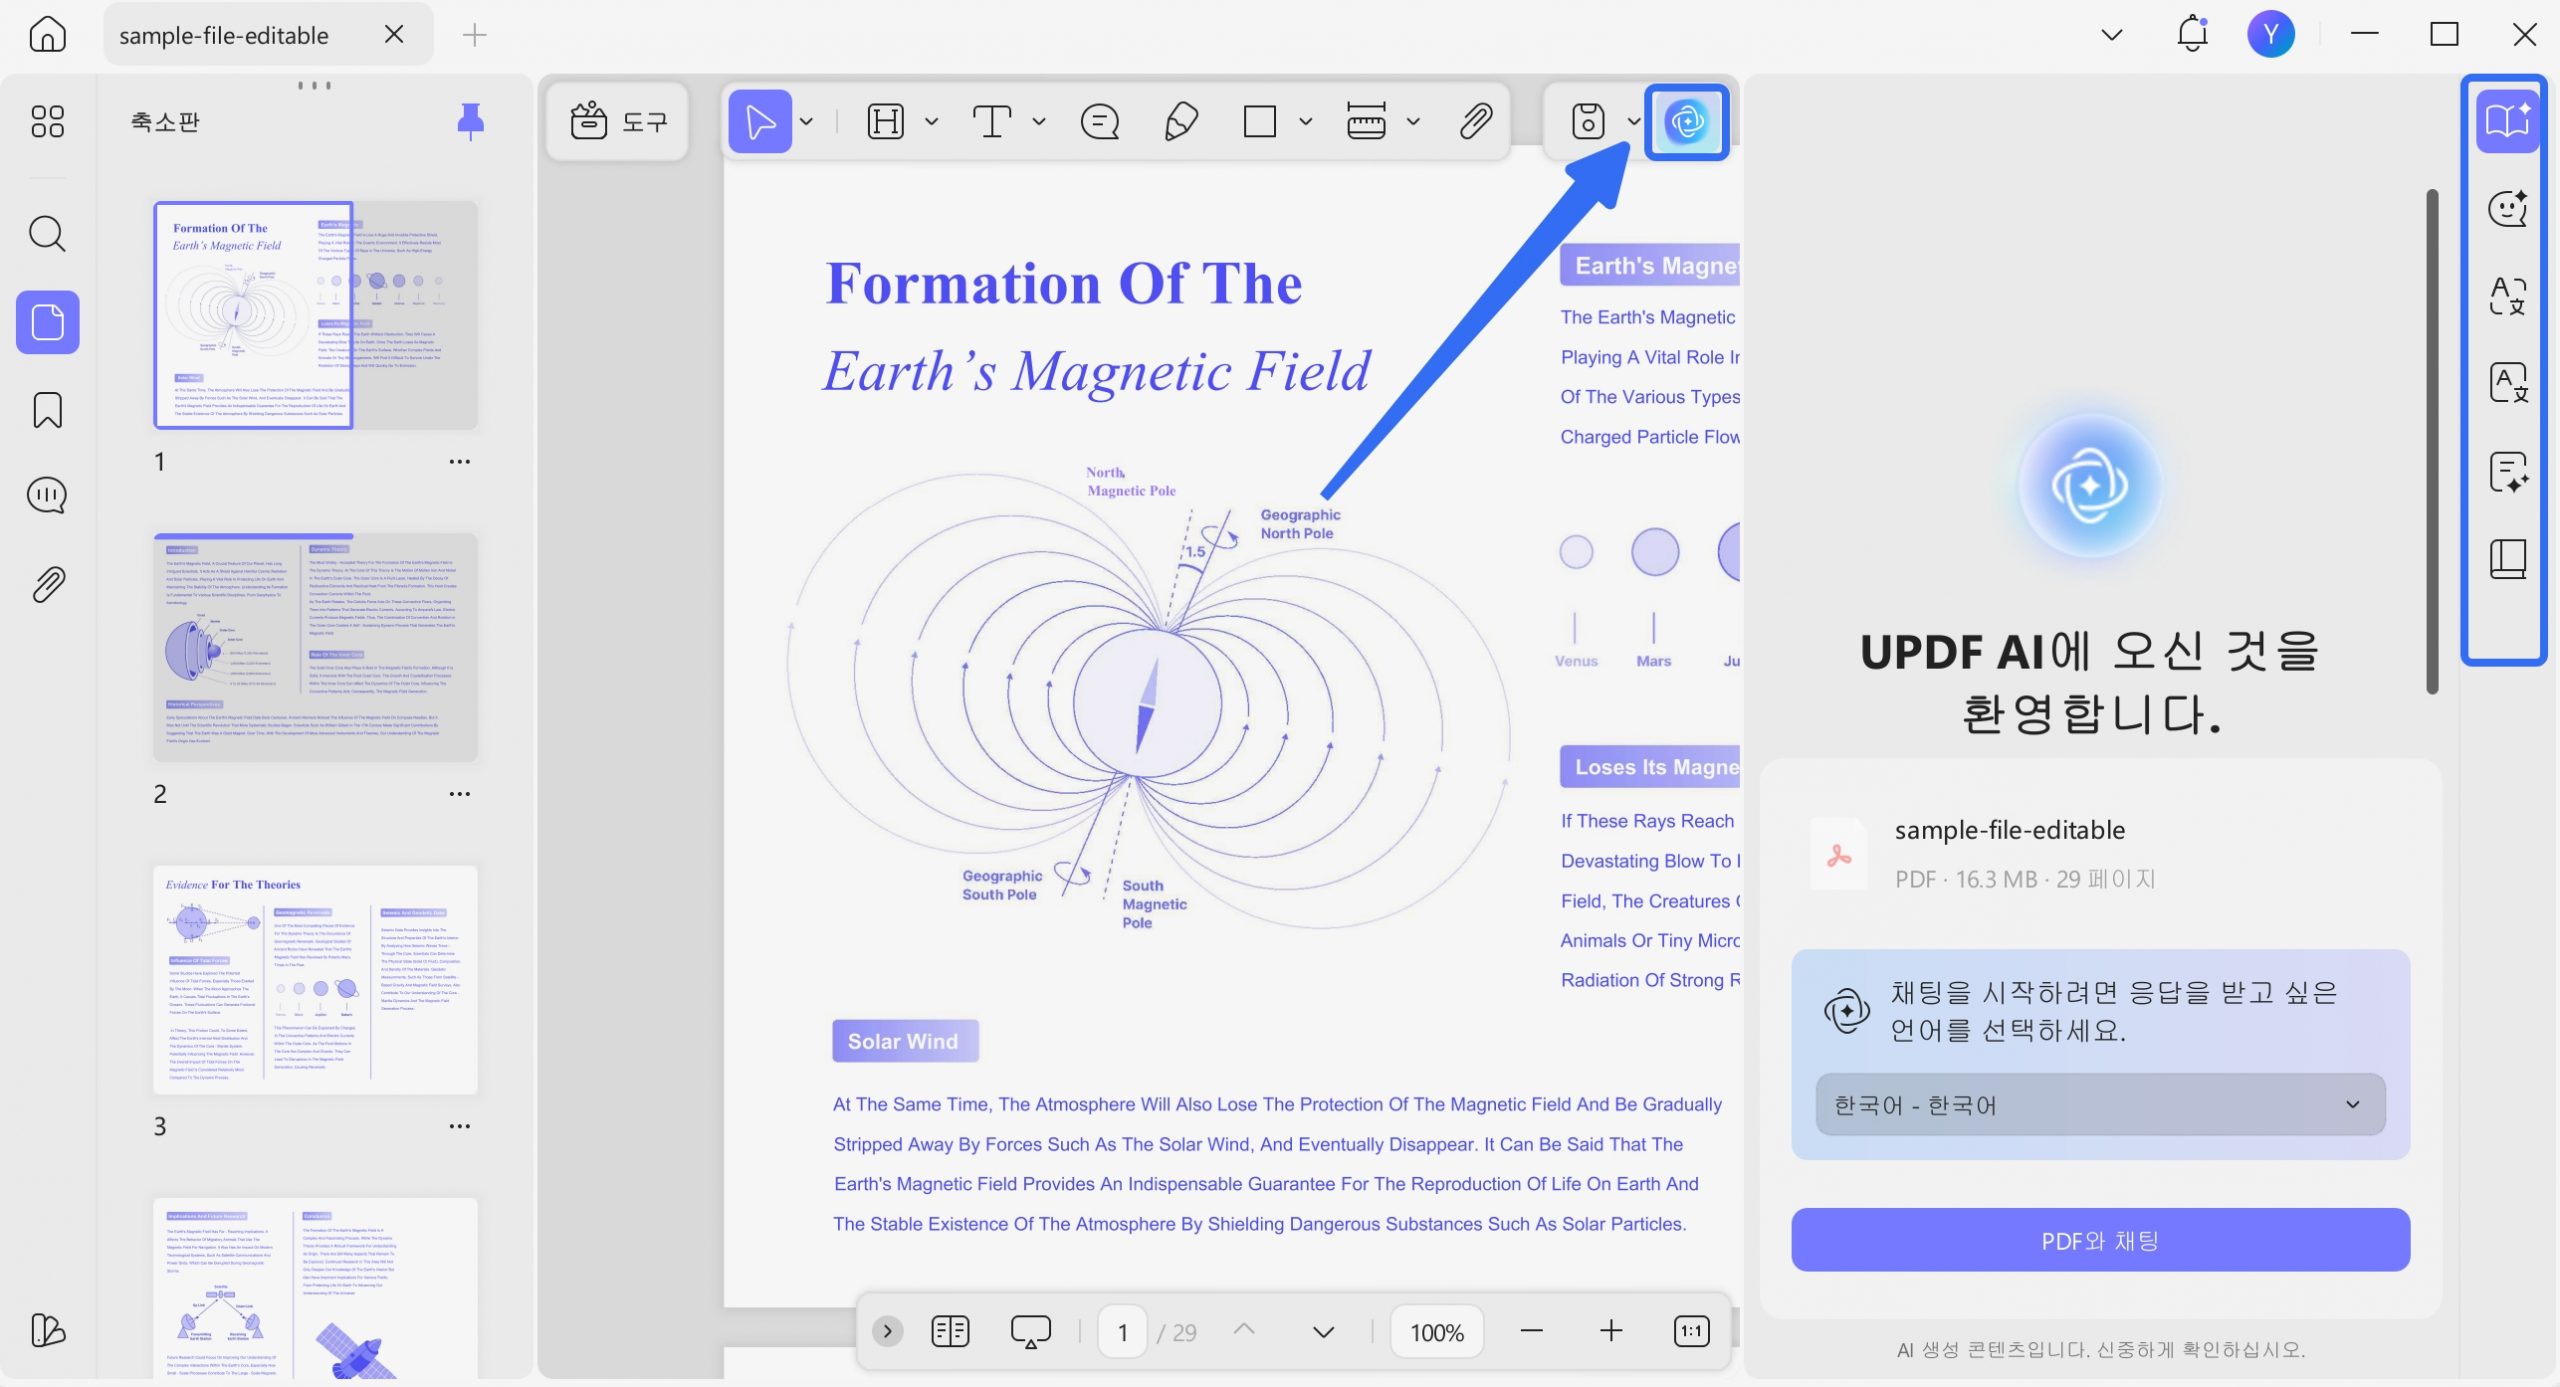Open the AI chat face icon
The height and width of the screenshot is (1387, 2560).
[2507, 209]
